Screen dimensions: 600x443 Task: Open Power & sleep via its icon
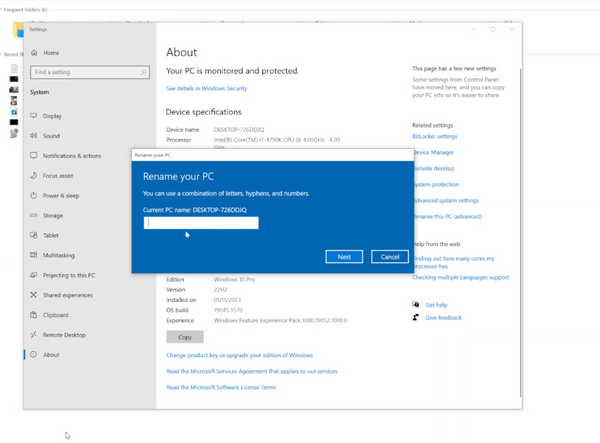coord(34,195)
